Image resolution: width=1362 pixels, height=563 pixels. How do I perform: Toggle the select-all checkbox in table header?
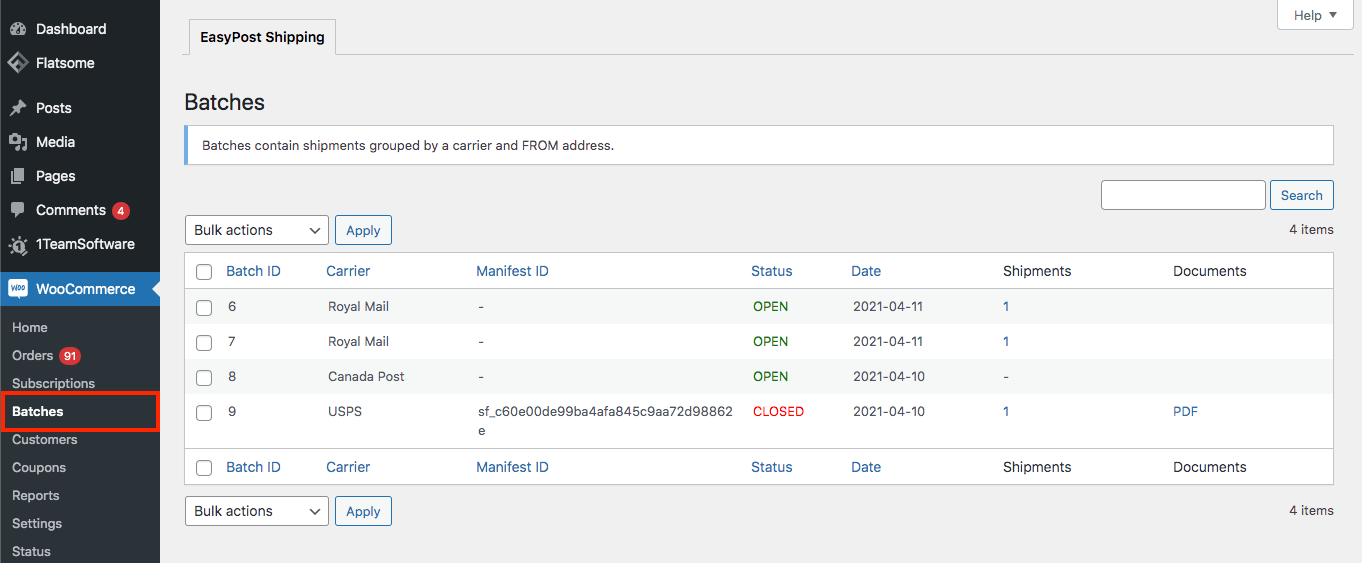(x=204, y=272)
